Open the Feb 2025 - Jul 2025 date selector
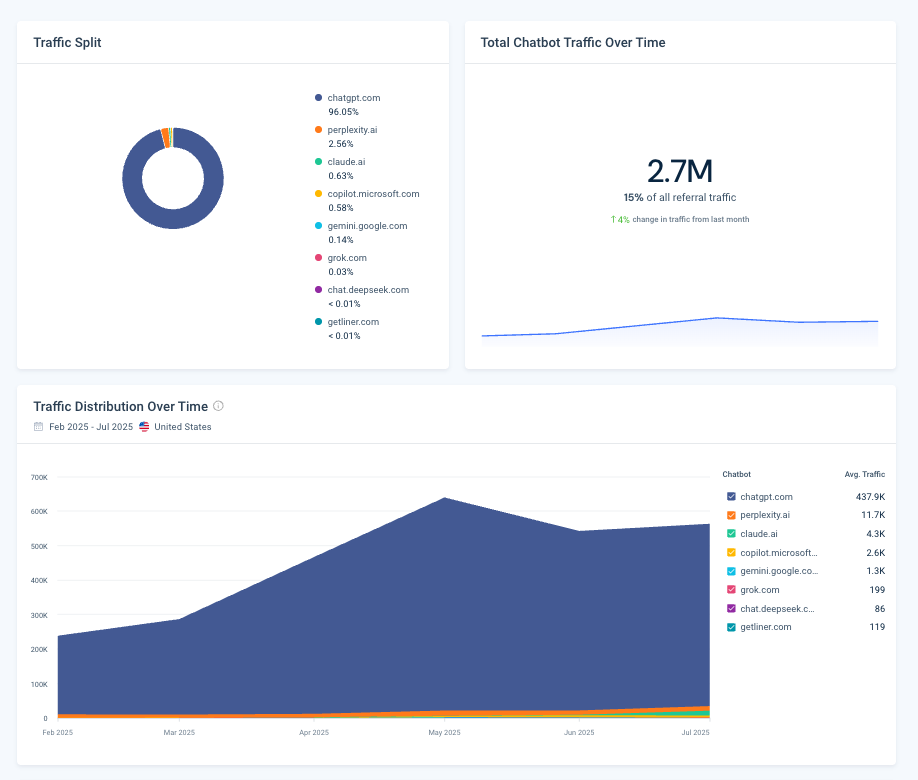The image size is (918, 780). point(91,426)
